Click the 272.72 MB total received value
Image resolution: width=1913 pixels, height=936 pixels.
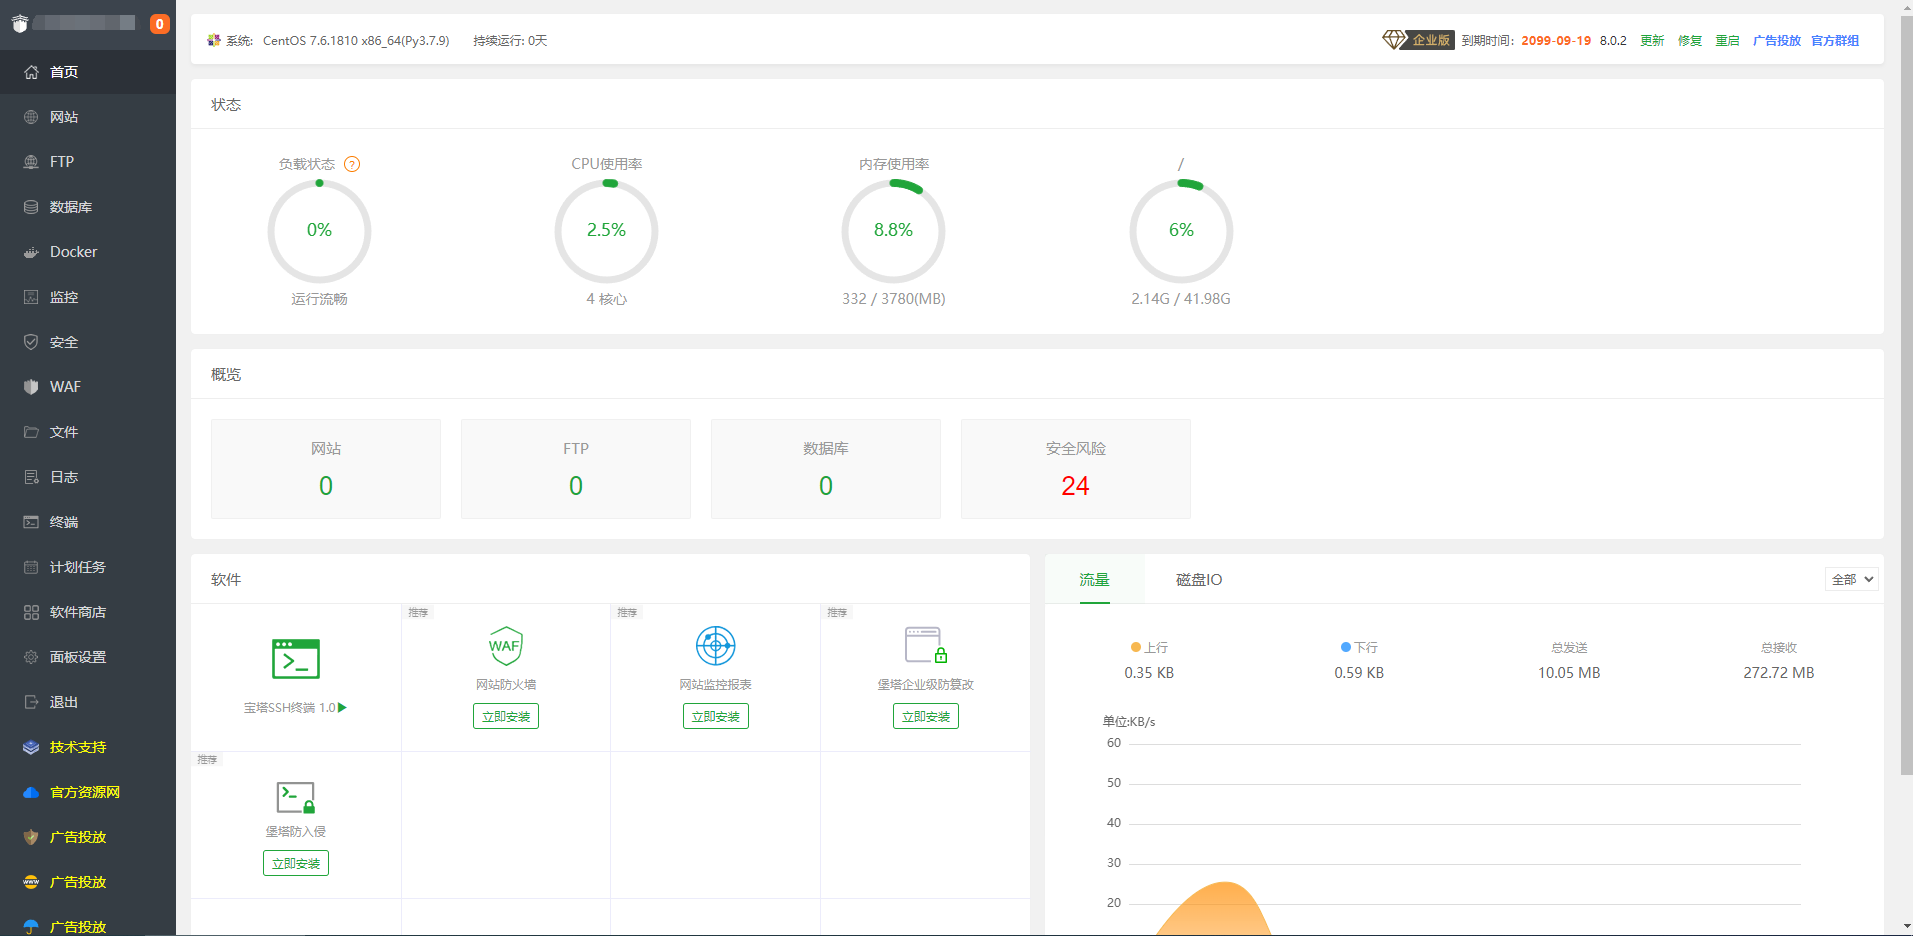tap(1779, 673)
